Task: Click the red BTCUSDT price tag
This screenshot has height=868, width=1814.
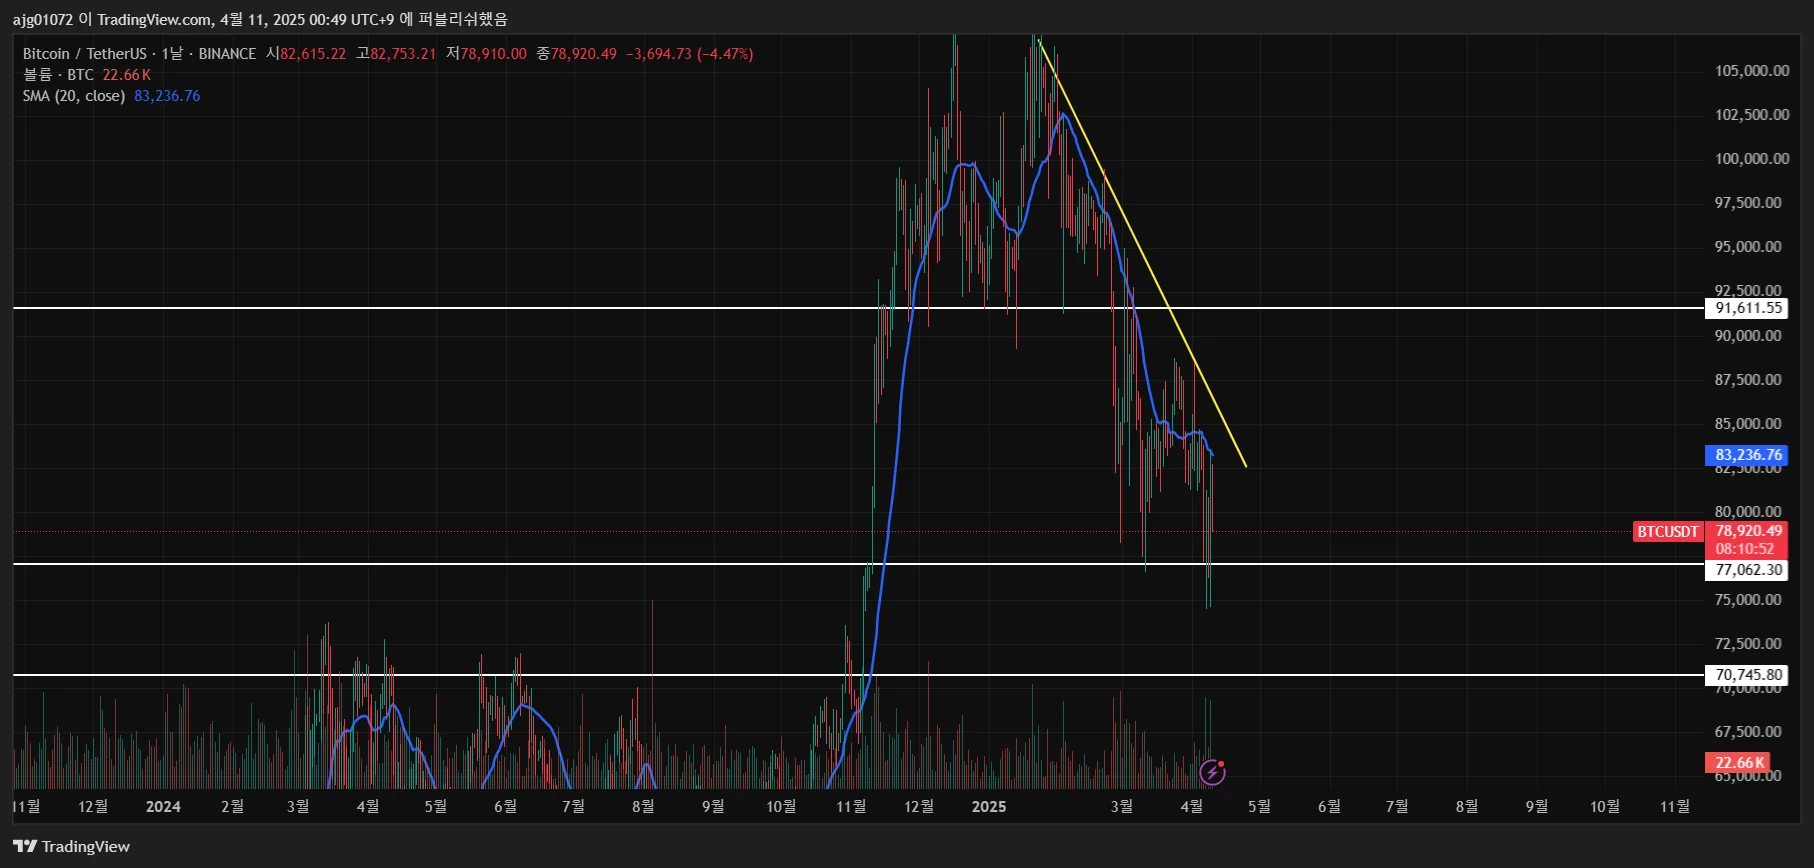Action: (1667, 531)
